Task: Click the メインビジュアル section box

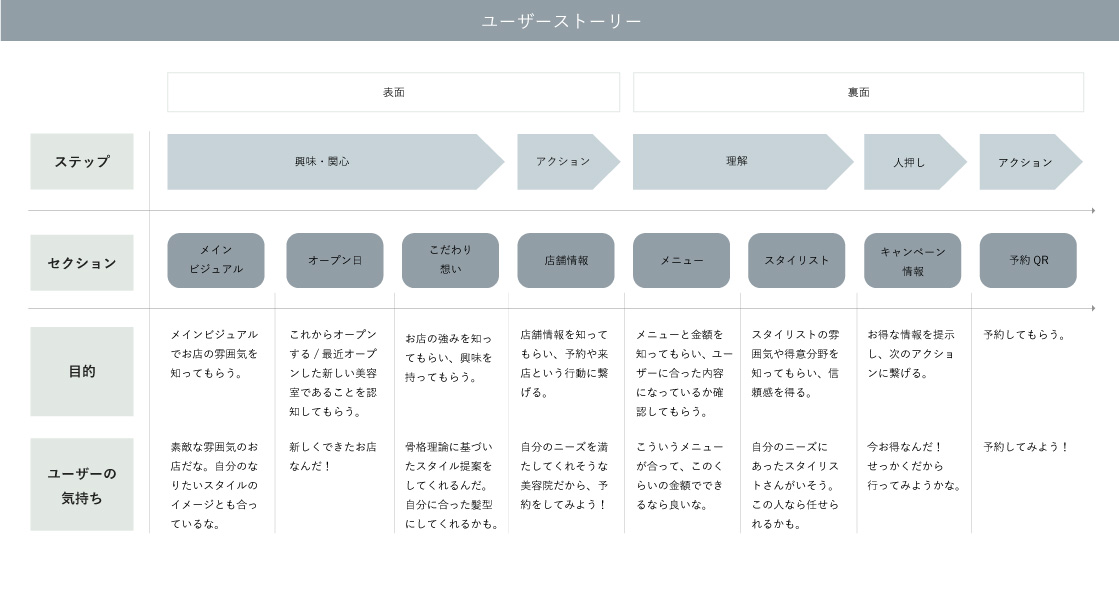Action: [216, 260]
